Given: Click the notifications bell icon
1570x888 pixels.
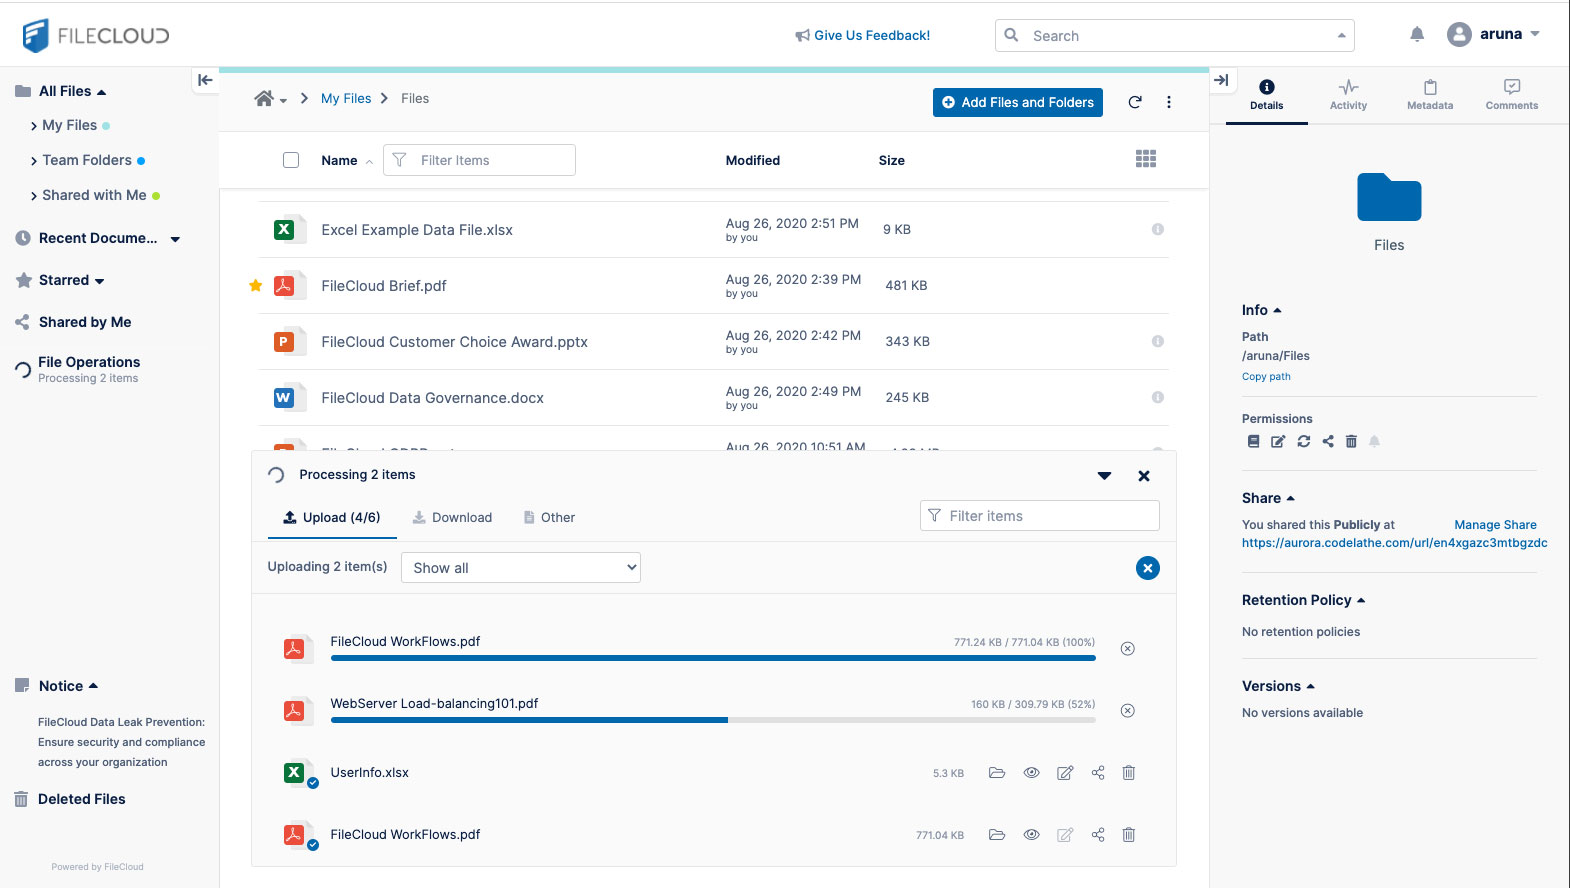Looking at the screenshot, I should [1417, 34].
